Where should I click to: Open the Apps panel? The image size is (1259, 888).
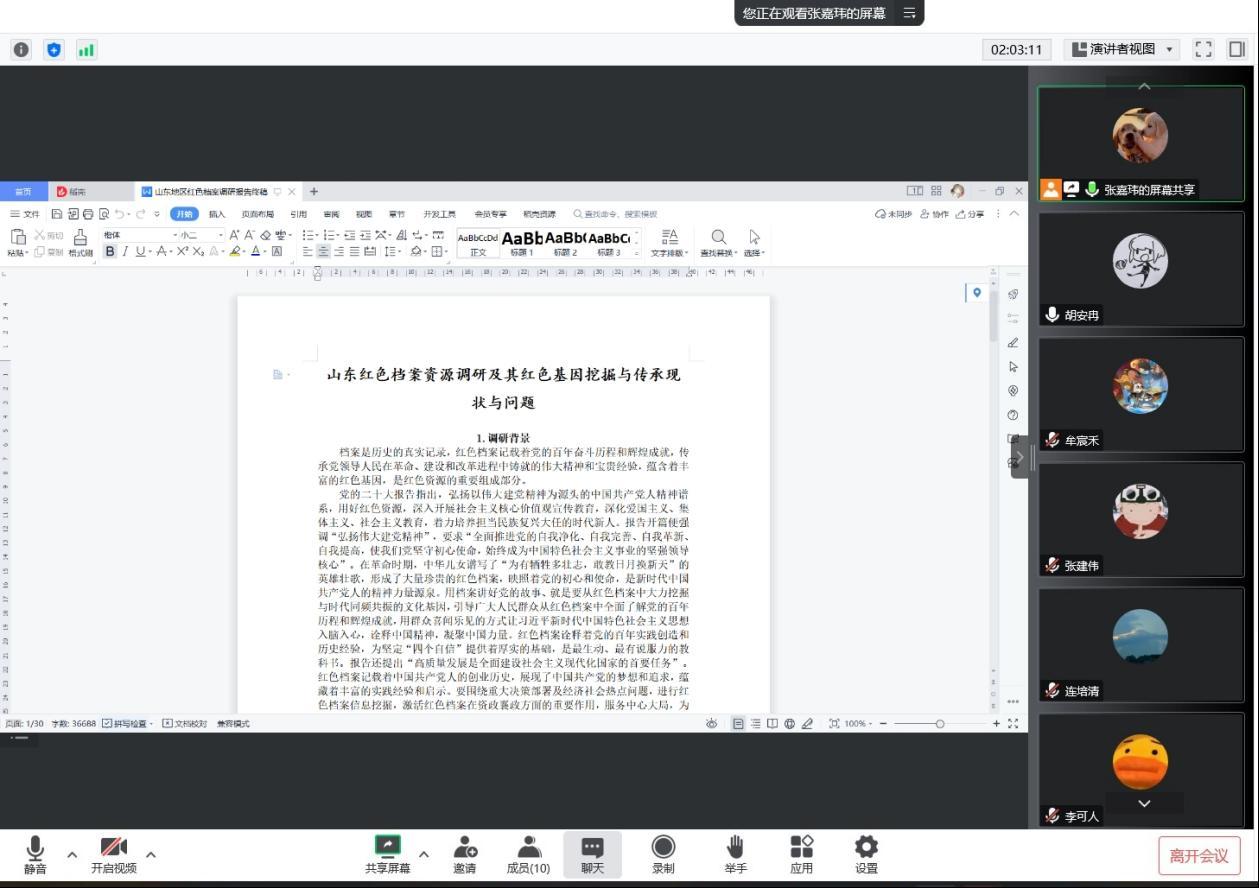(801, 848)
